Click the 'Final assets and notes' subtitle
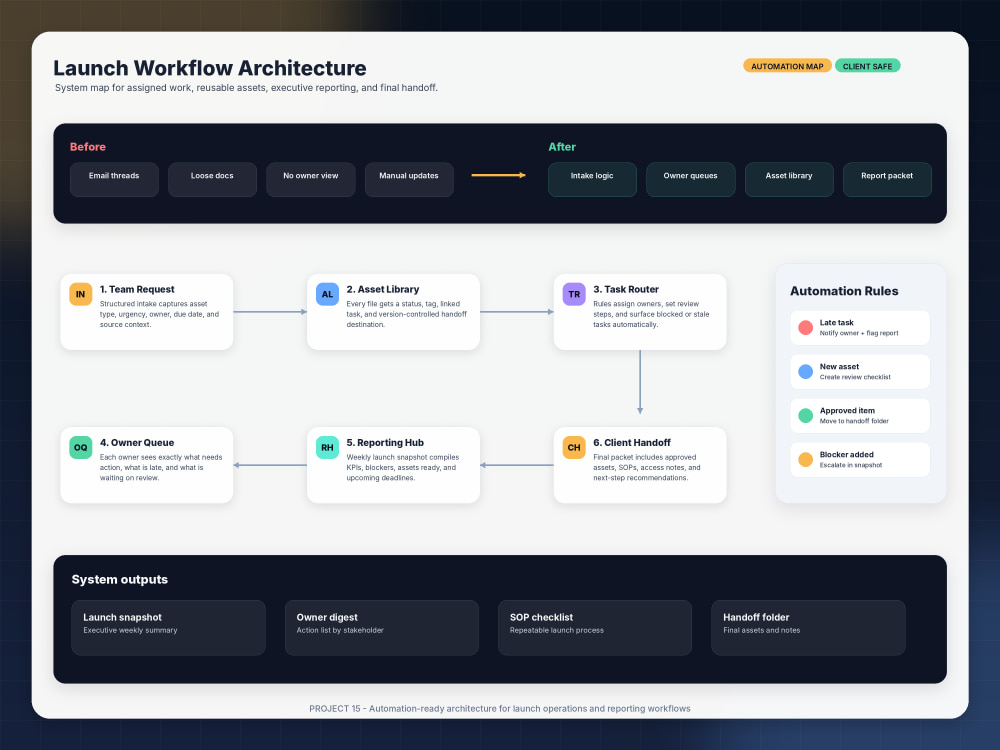 [x=761, y=630]
